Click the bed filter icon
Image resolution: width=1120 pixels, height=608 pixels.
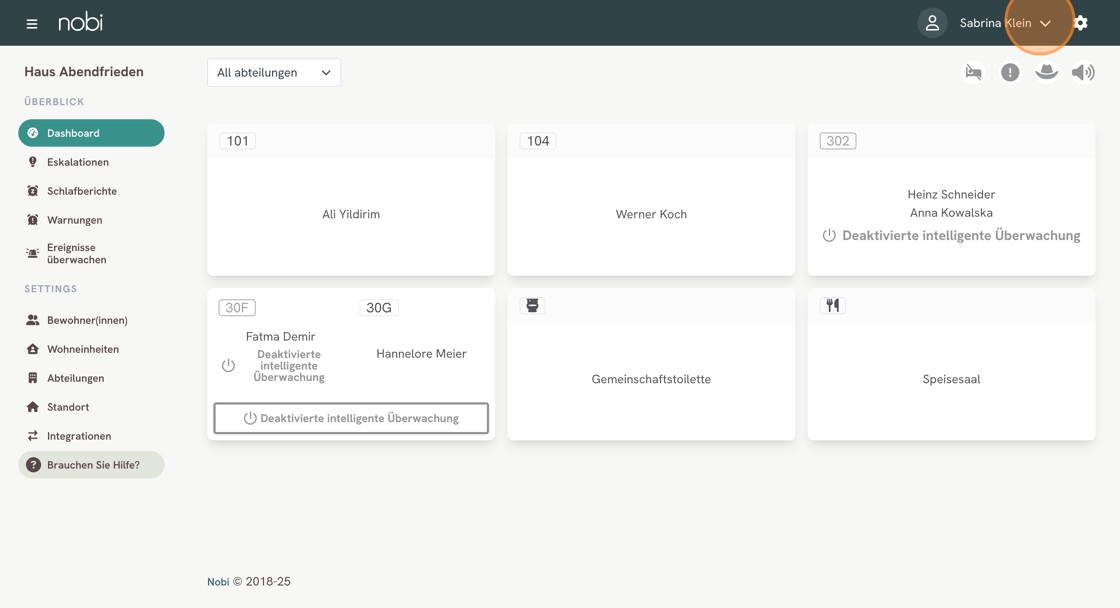(x=973, y=72)
